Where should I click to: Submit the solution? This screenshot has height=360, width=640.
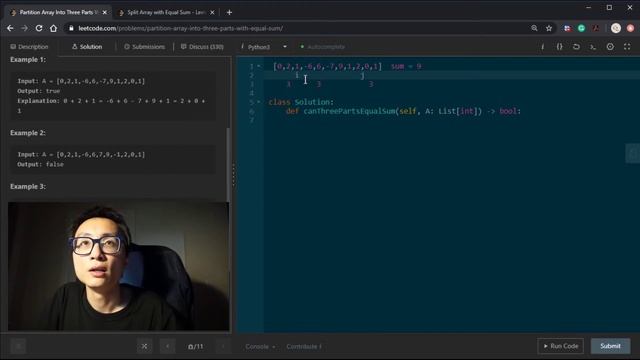(x=611, y=346)
